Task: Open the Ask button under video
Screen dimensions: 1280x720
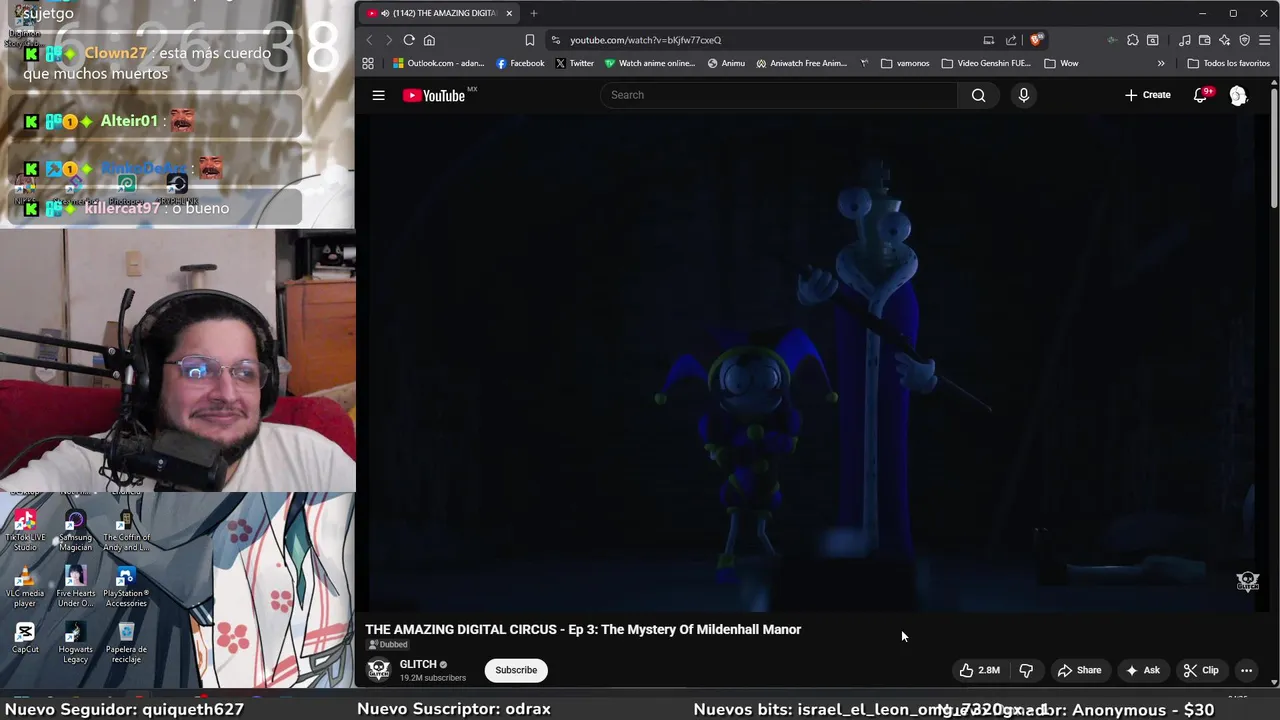Action: coord(1142,670)
